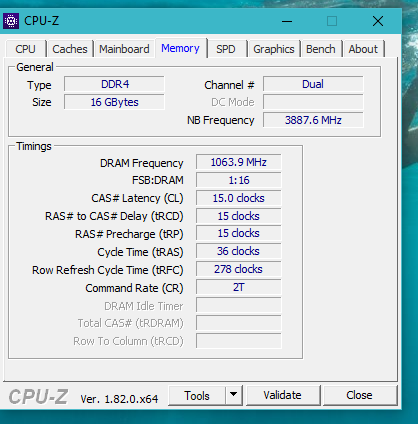The image size is (418, 424).
Task: Go to the Bench tab
Action: (x=321, y=49)
